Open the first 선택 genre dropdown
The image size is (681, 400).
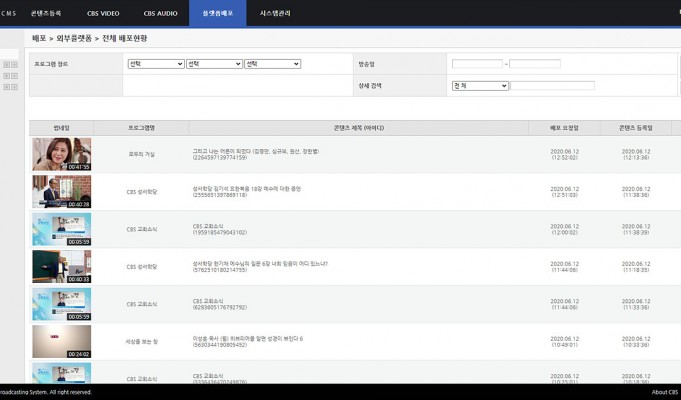pyautogui.click(x=156, y=64)
